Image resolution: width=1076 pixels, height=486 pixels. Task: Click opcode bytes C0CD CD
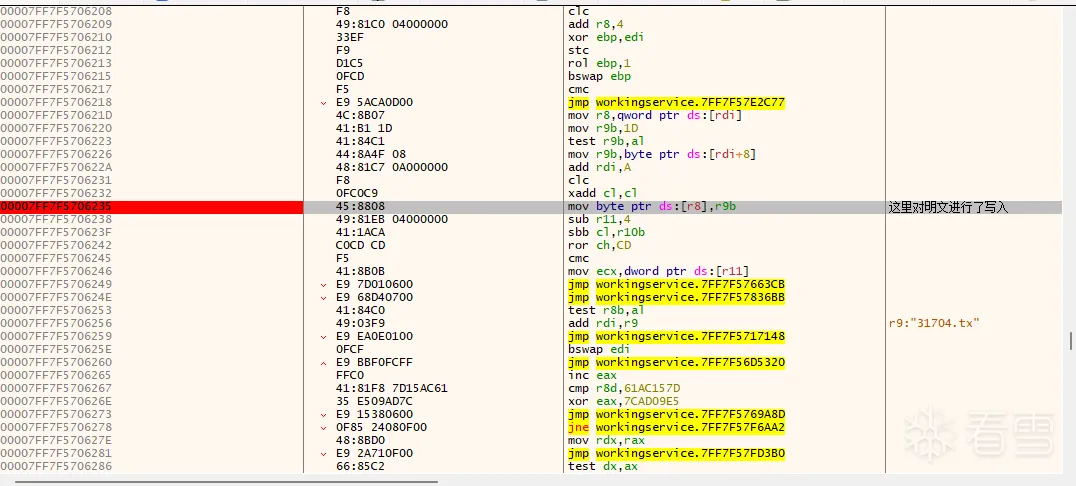tap(360, 246)
